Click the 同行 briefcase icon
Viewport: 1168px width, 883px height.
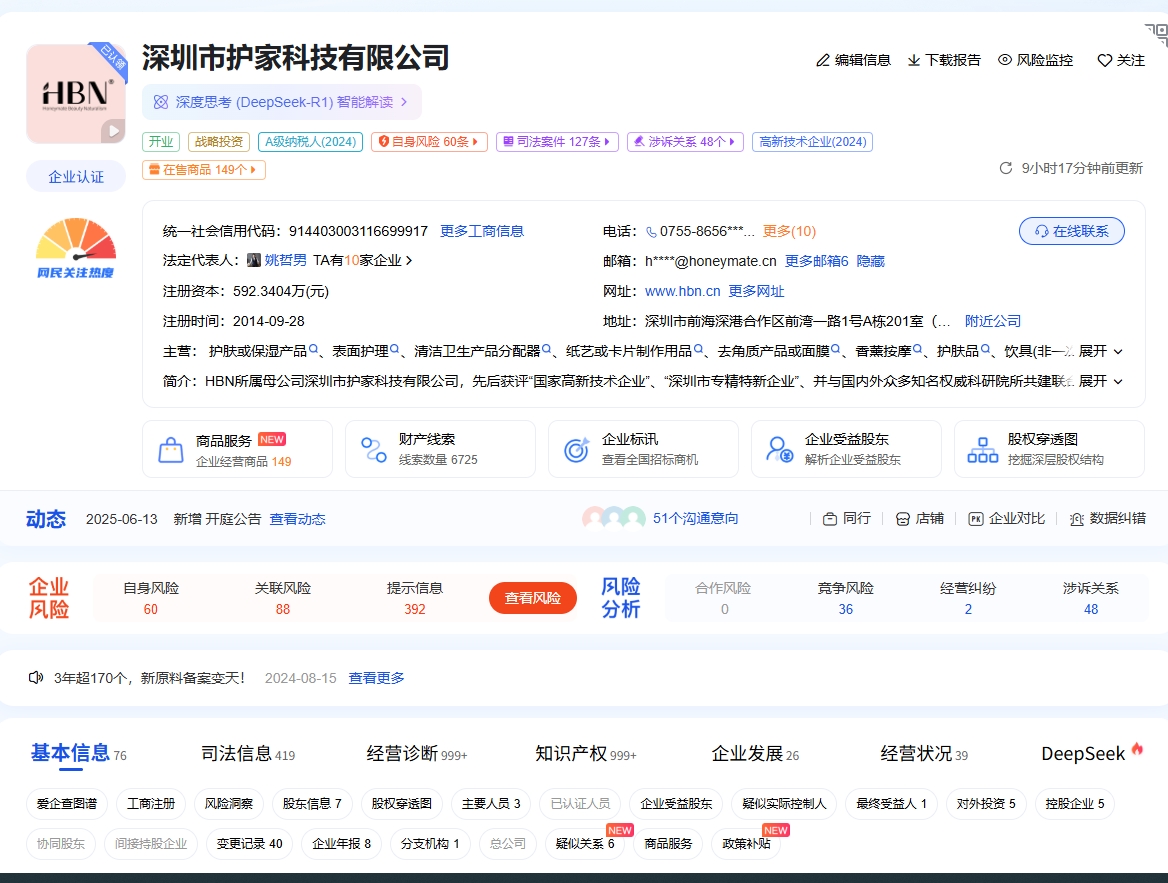[x=830, y=519]
